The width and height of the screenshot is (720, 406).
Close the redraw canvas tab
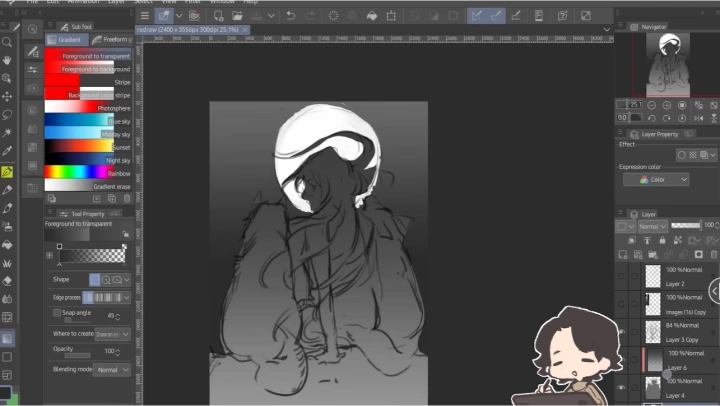click(245, 30)
